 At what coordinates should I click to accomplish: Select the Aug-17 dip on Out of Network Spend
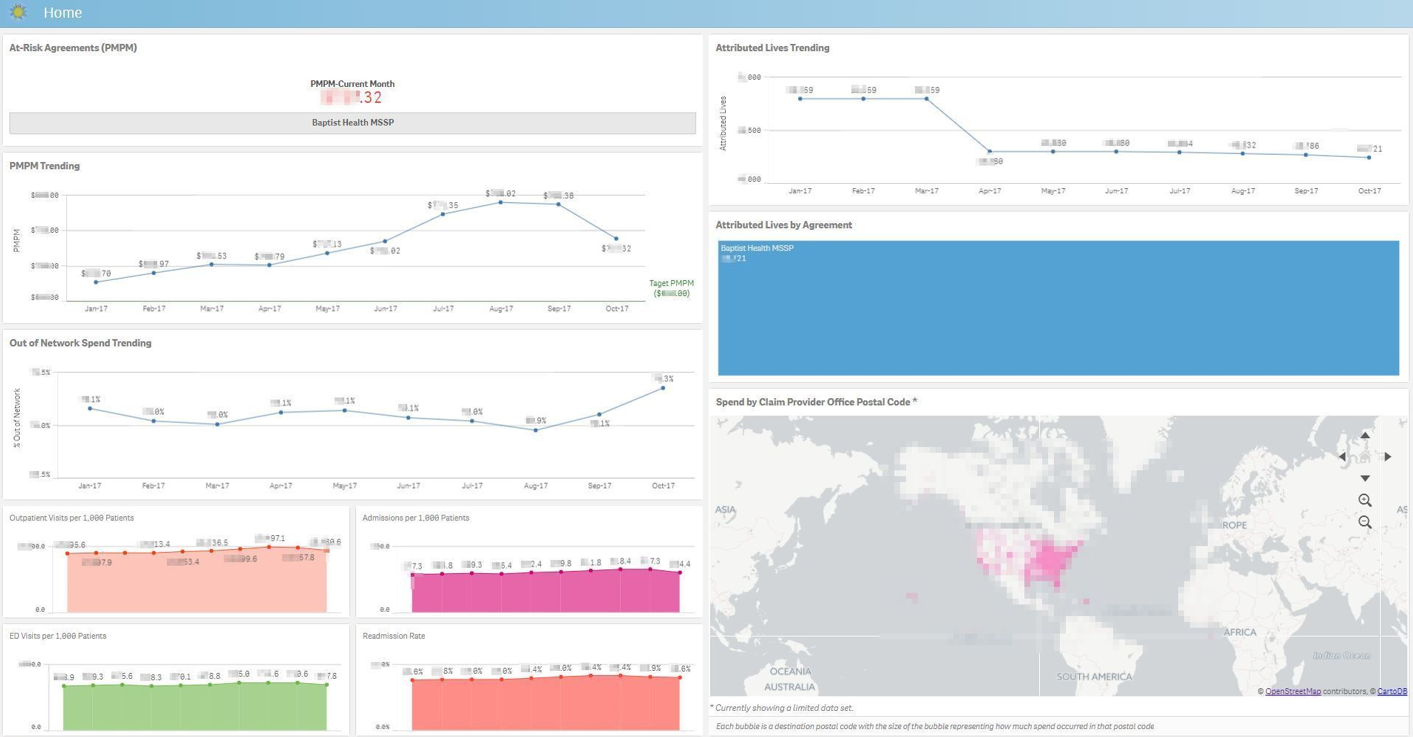537,430
